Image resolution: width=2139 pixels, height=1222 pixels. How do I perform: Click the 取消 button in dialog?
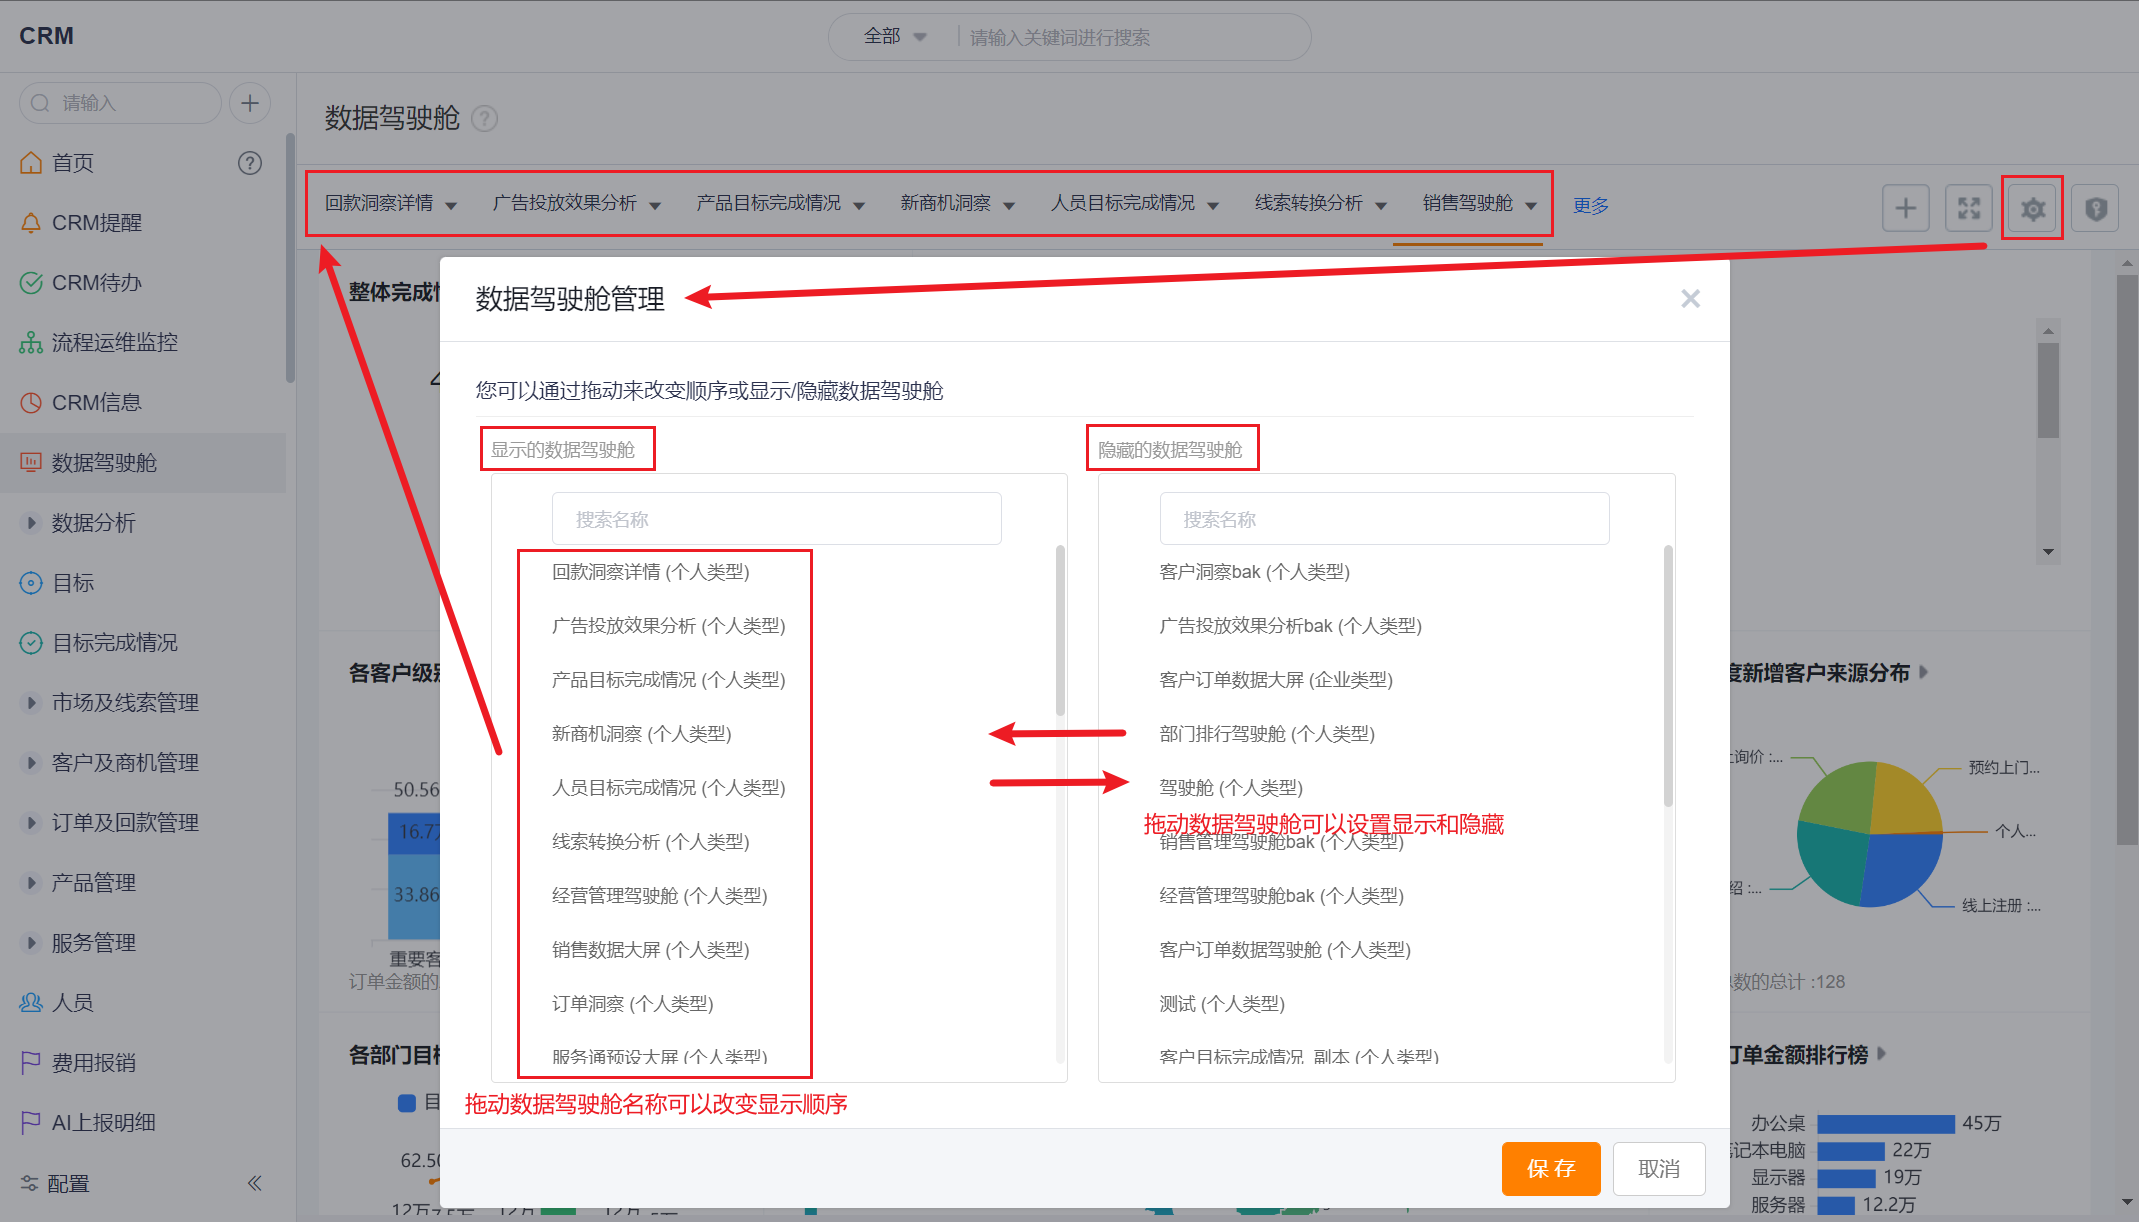(1658, 1168)
